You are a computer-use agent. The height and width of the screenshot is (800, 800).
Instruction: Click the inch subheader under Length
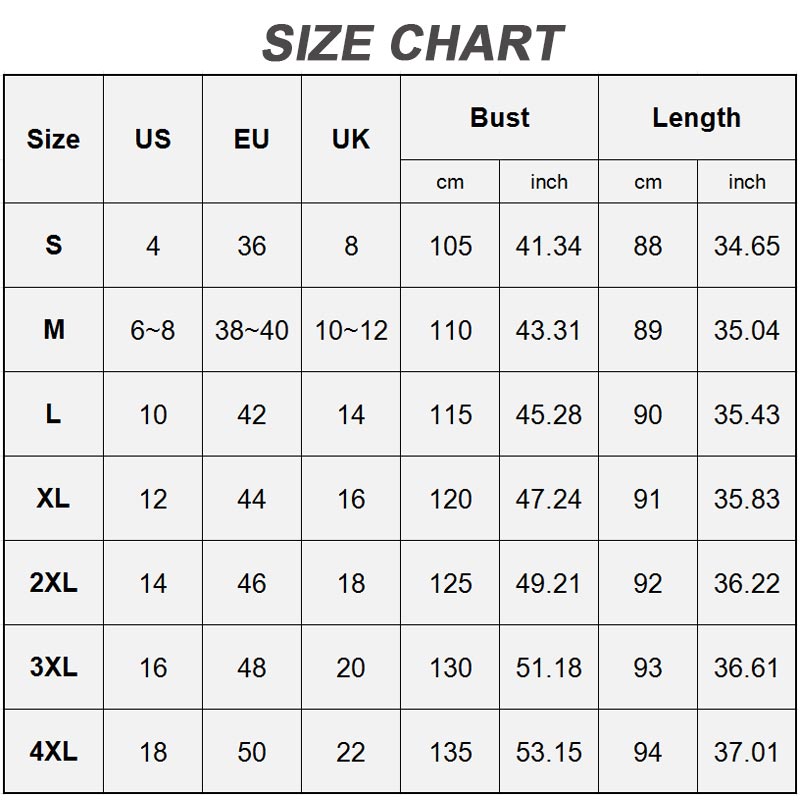click(x=746, y=182)
